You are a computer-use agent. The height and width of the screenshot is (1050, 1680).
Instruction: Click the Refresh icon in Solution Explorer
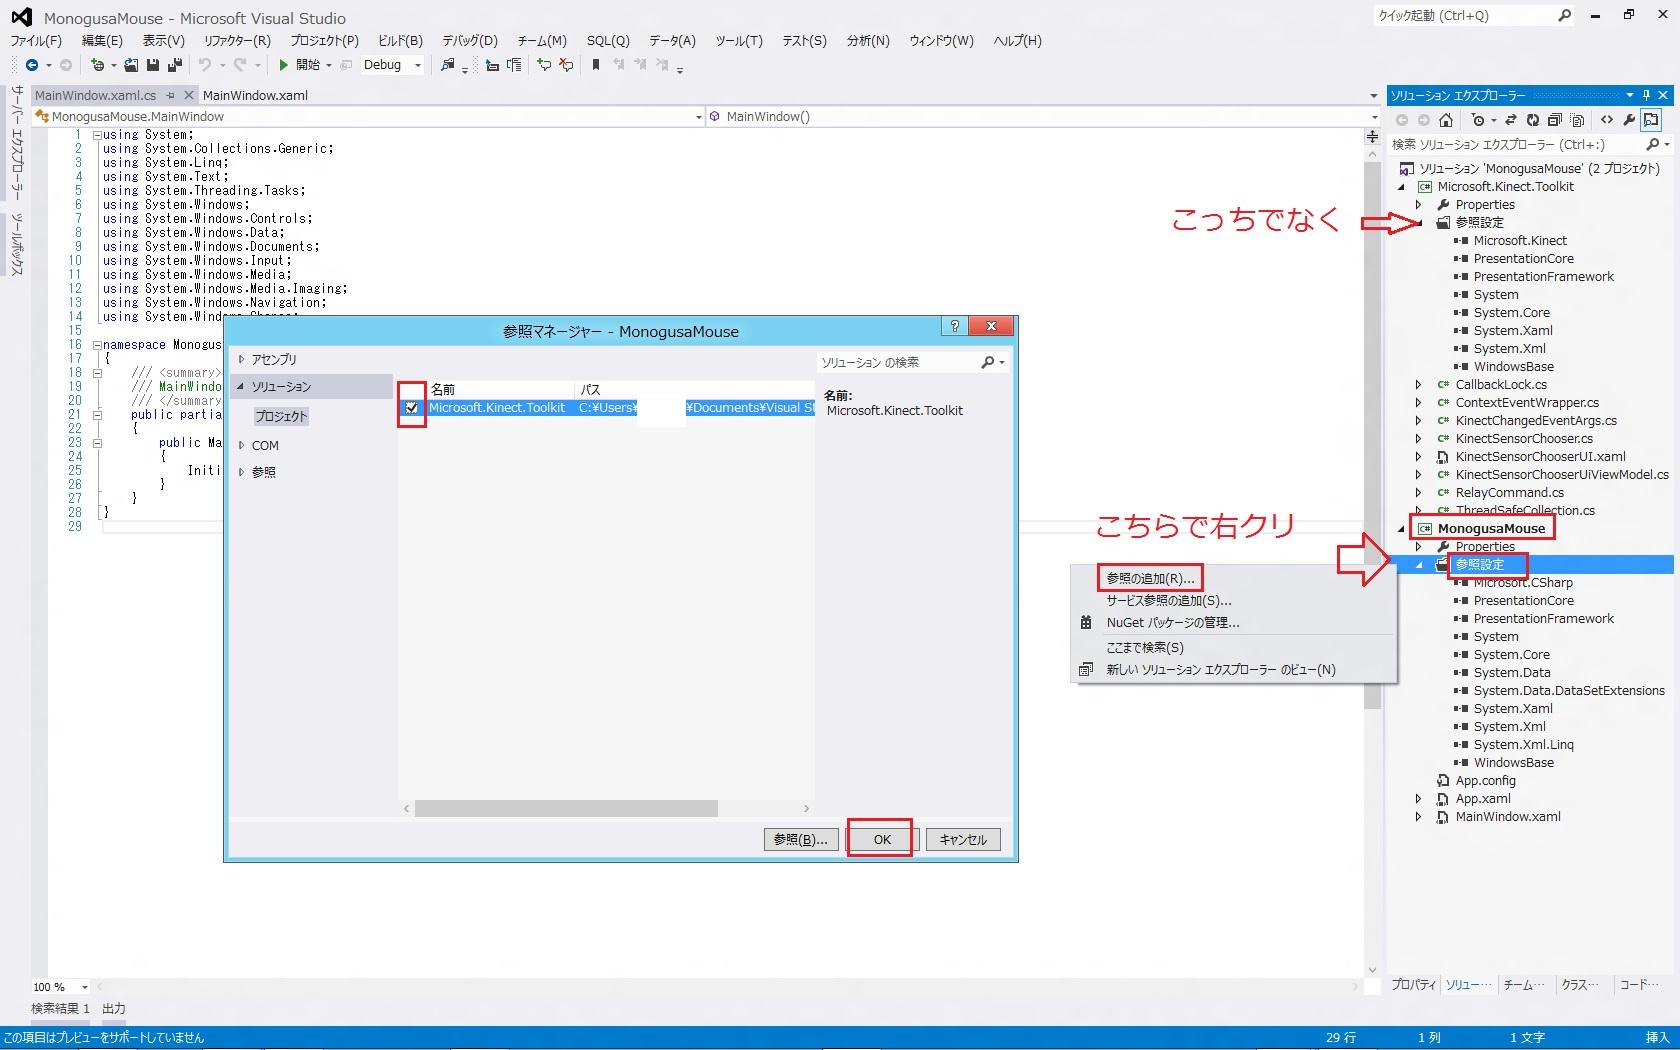(1532, 120)
